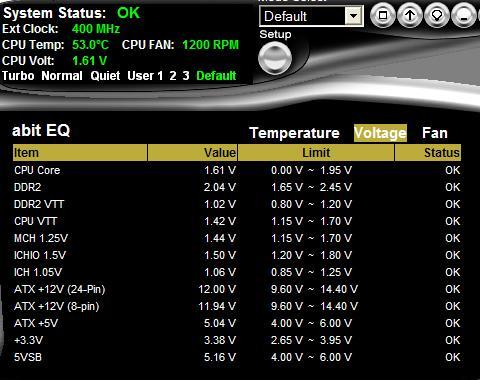
Task: Select the Quiet mode
Action: point(105,76)
